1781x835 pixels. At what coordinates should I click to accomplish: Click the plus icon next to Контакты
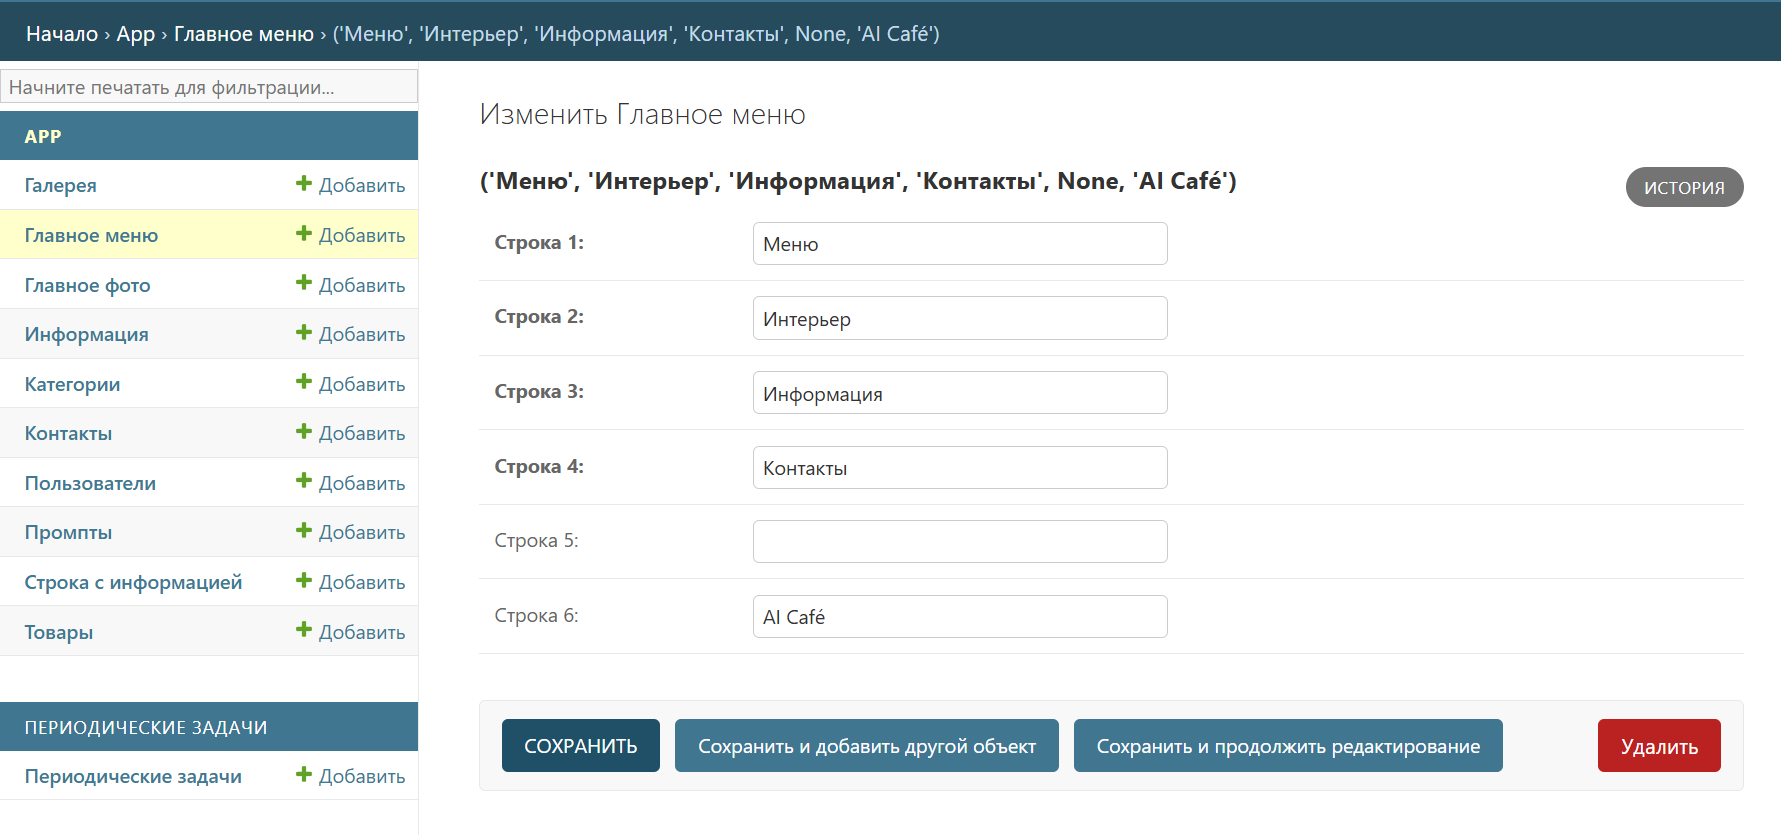point(304,432)
